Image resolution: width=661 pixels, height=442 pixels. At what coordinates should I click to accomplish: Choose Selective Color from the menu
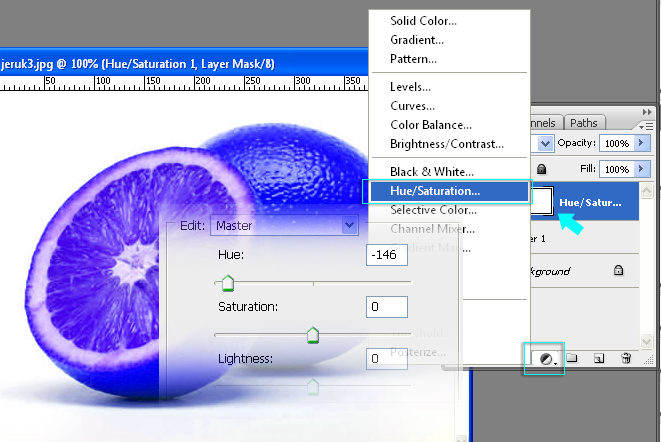click(x=433, y=210)
